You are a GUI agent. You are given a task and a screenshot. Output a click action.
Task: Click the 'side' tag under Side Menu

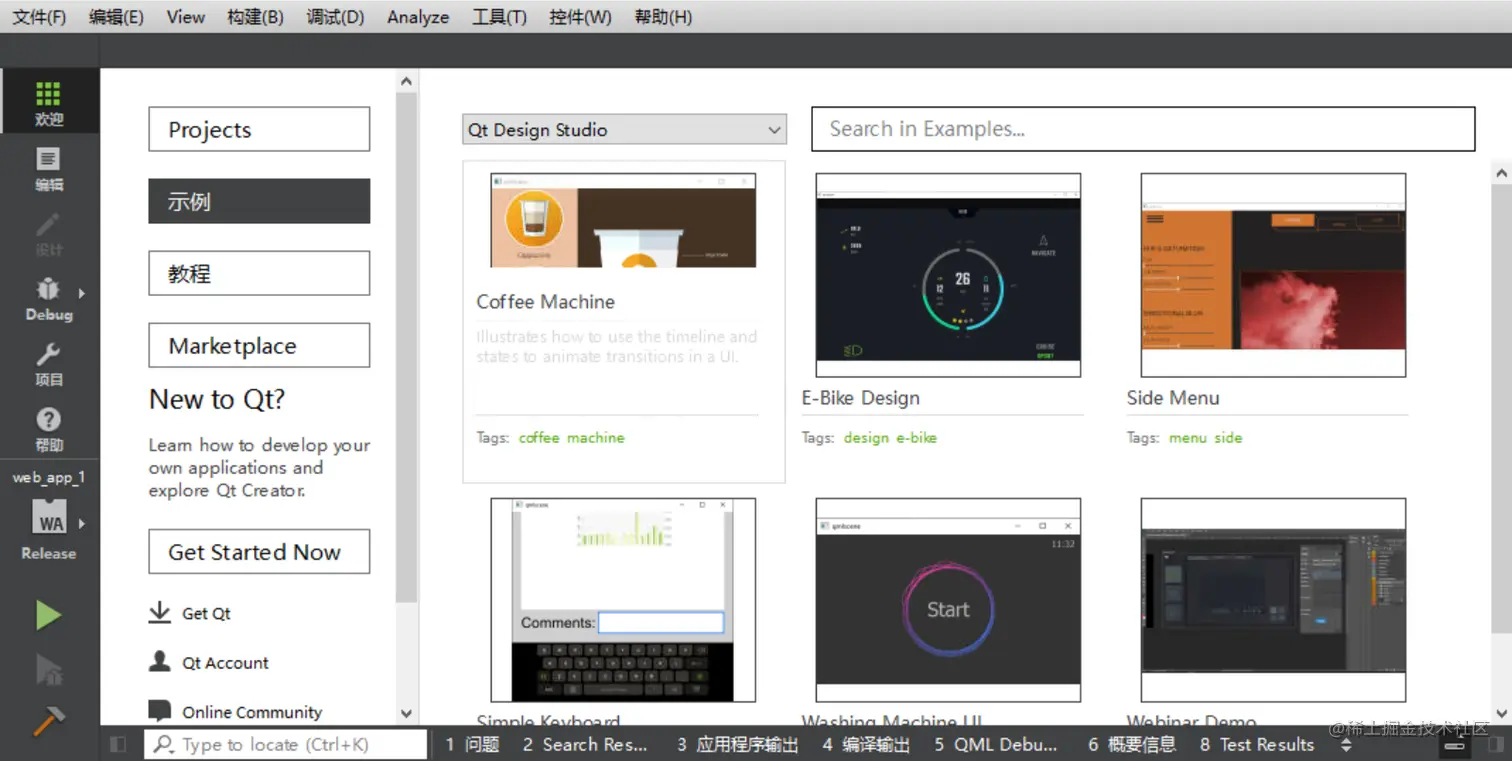click(x=1228, y=437)
